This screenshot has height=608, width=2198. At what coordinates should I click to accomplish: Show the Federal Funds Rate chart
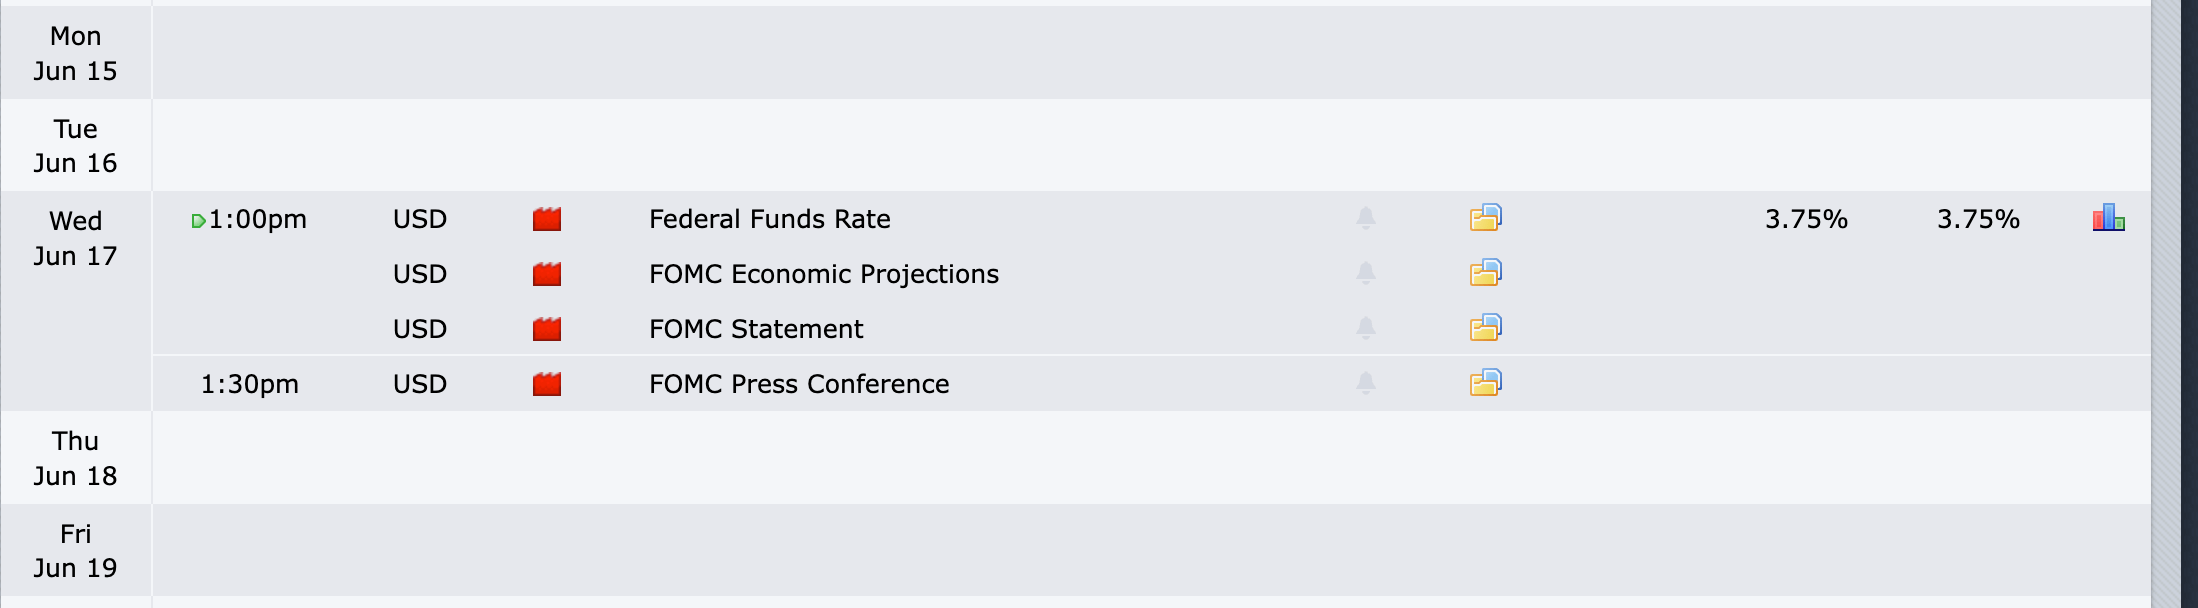point(2108,218)
